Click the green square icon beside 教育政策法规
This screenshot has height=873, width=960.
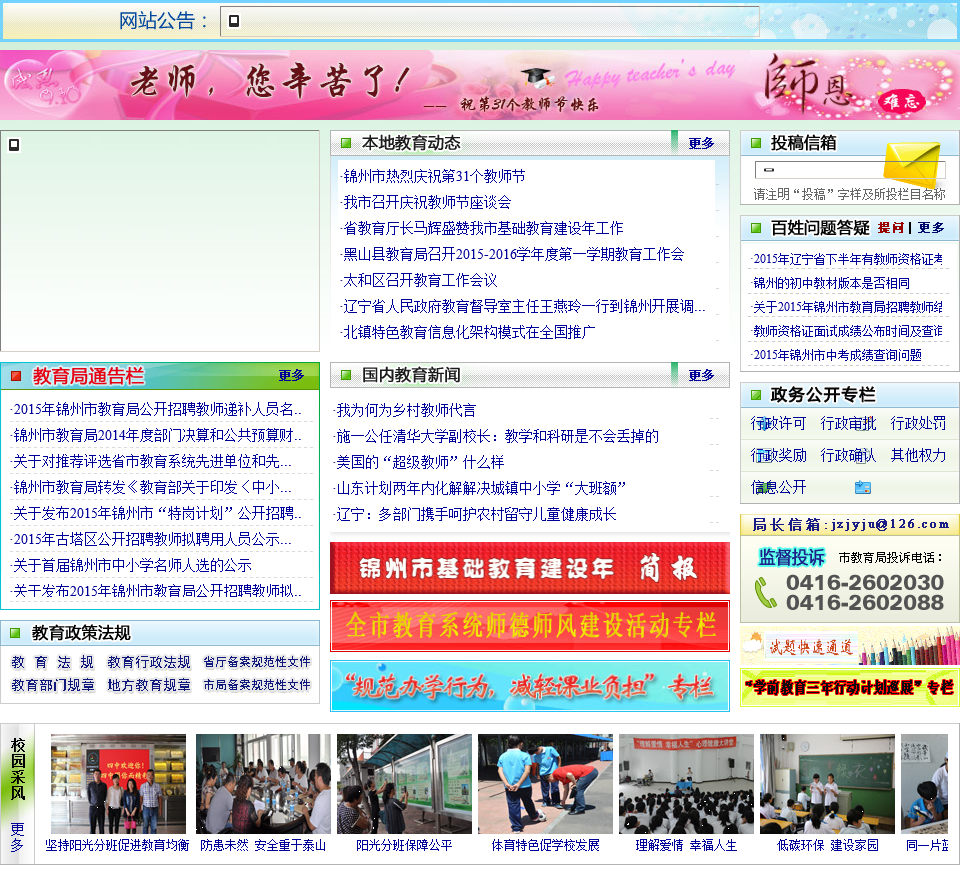point(15,633)
